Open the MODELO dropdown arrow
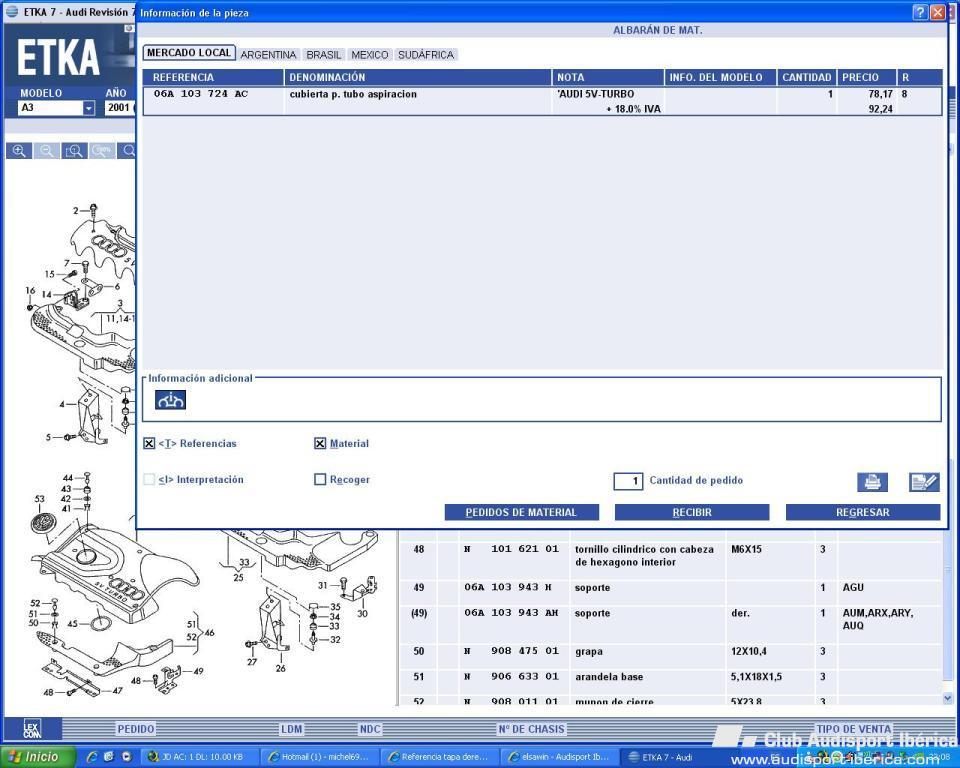 tap(89, 108)
